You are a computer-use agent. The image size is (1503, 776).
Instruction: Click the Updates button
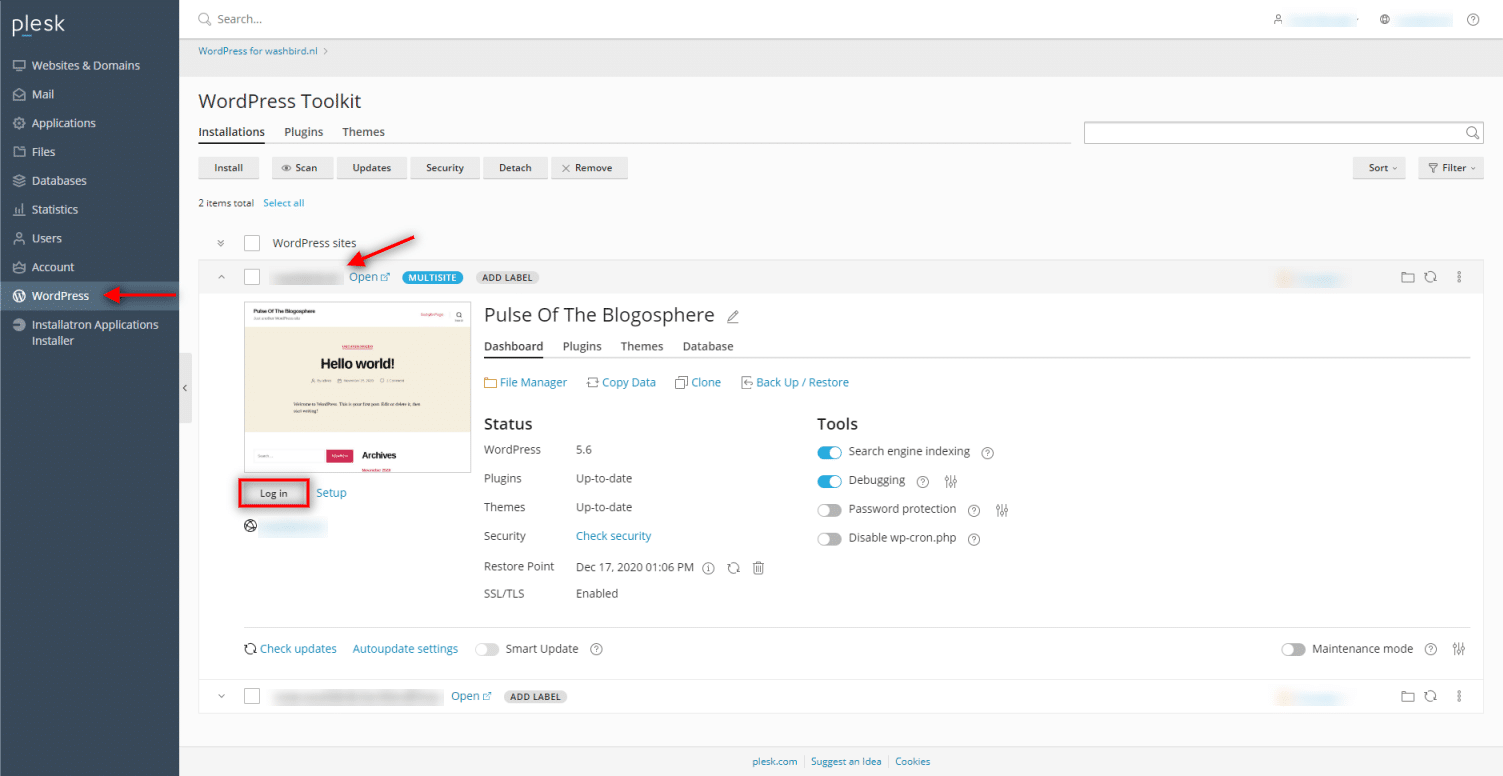pos(371,168)
